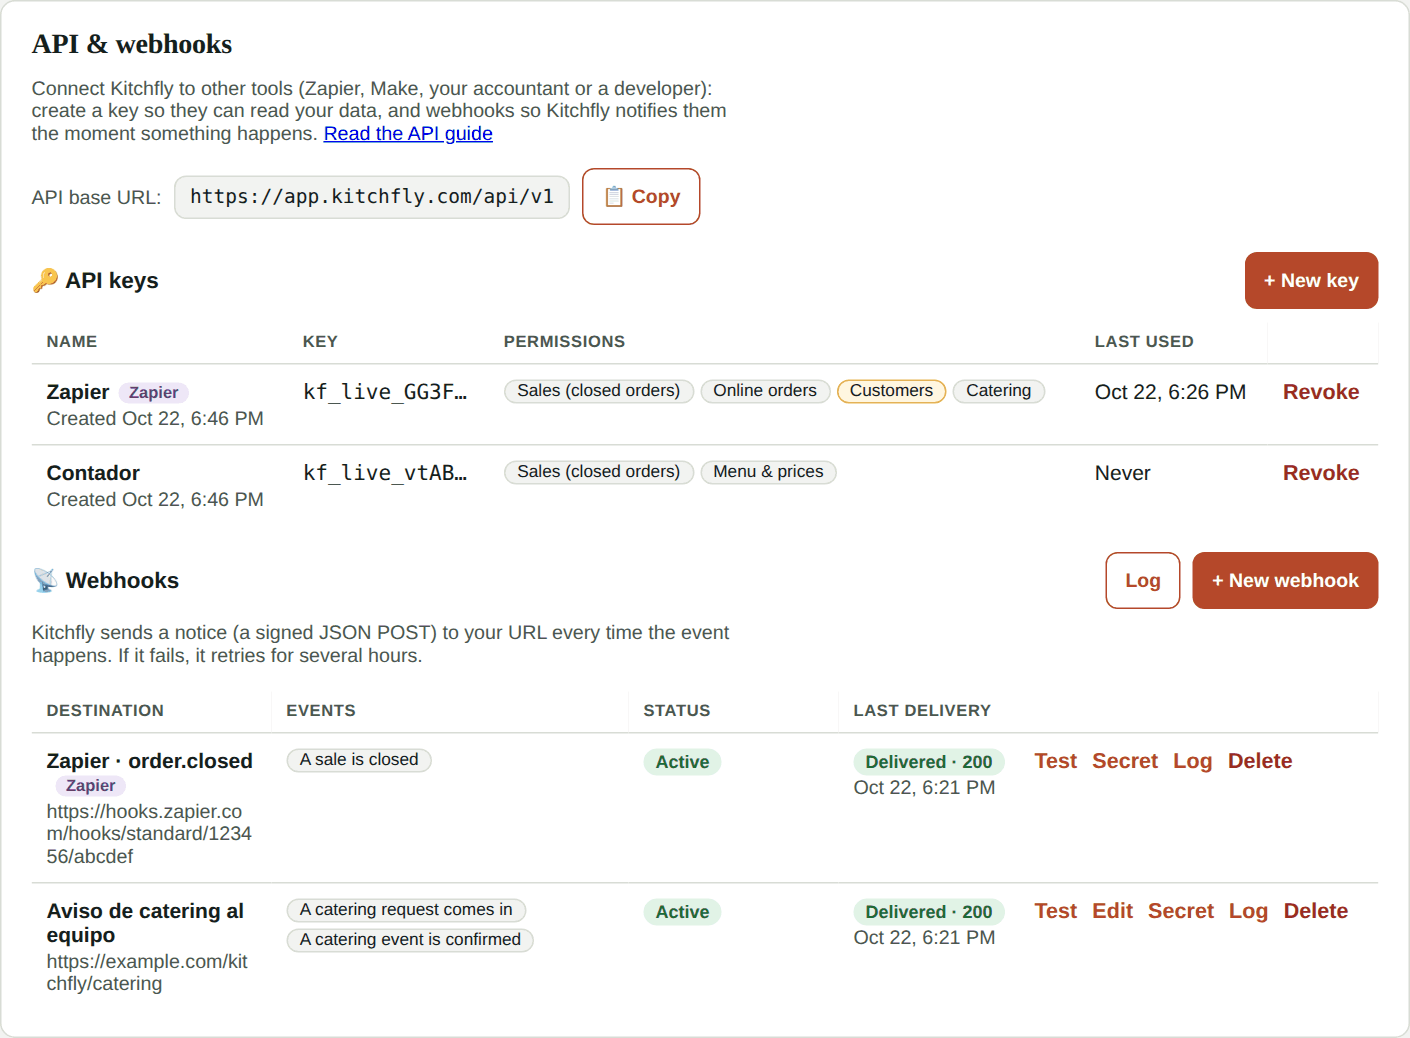1410x1038 pixels.
Task: Click the hooks.zapier.com webhook URL
Action: pyautogui.click(x=149, y=834)
